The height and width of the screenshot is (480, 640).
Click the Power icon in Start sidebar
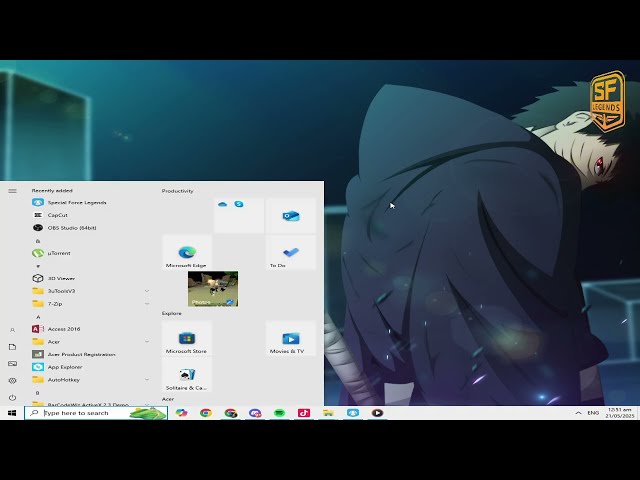click(x=12, y=398)
